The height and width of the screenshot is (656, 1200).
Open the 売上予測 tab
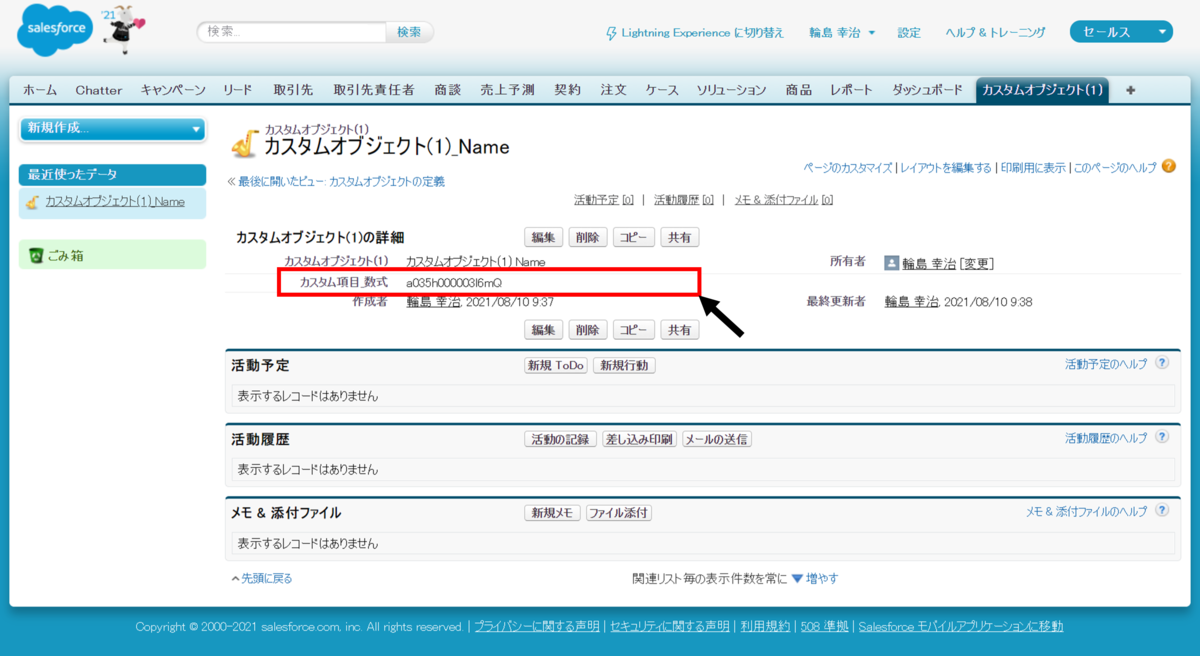coord(507,90)
